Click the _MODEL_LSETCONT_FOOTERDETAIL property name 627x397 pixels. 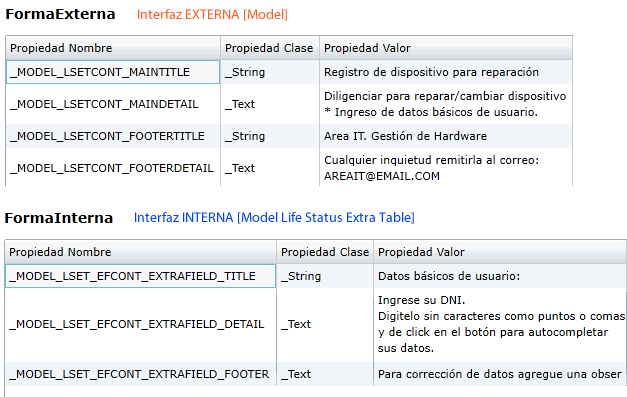pyautogui.click(x=112, y=168)
